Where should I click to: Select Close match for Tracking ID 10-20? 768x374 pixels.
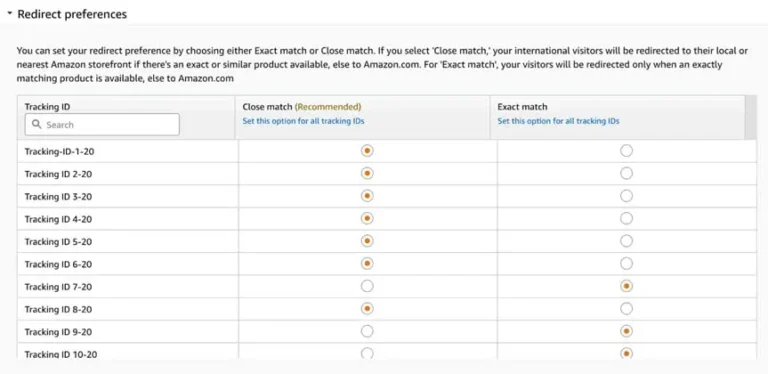(367, 353)
